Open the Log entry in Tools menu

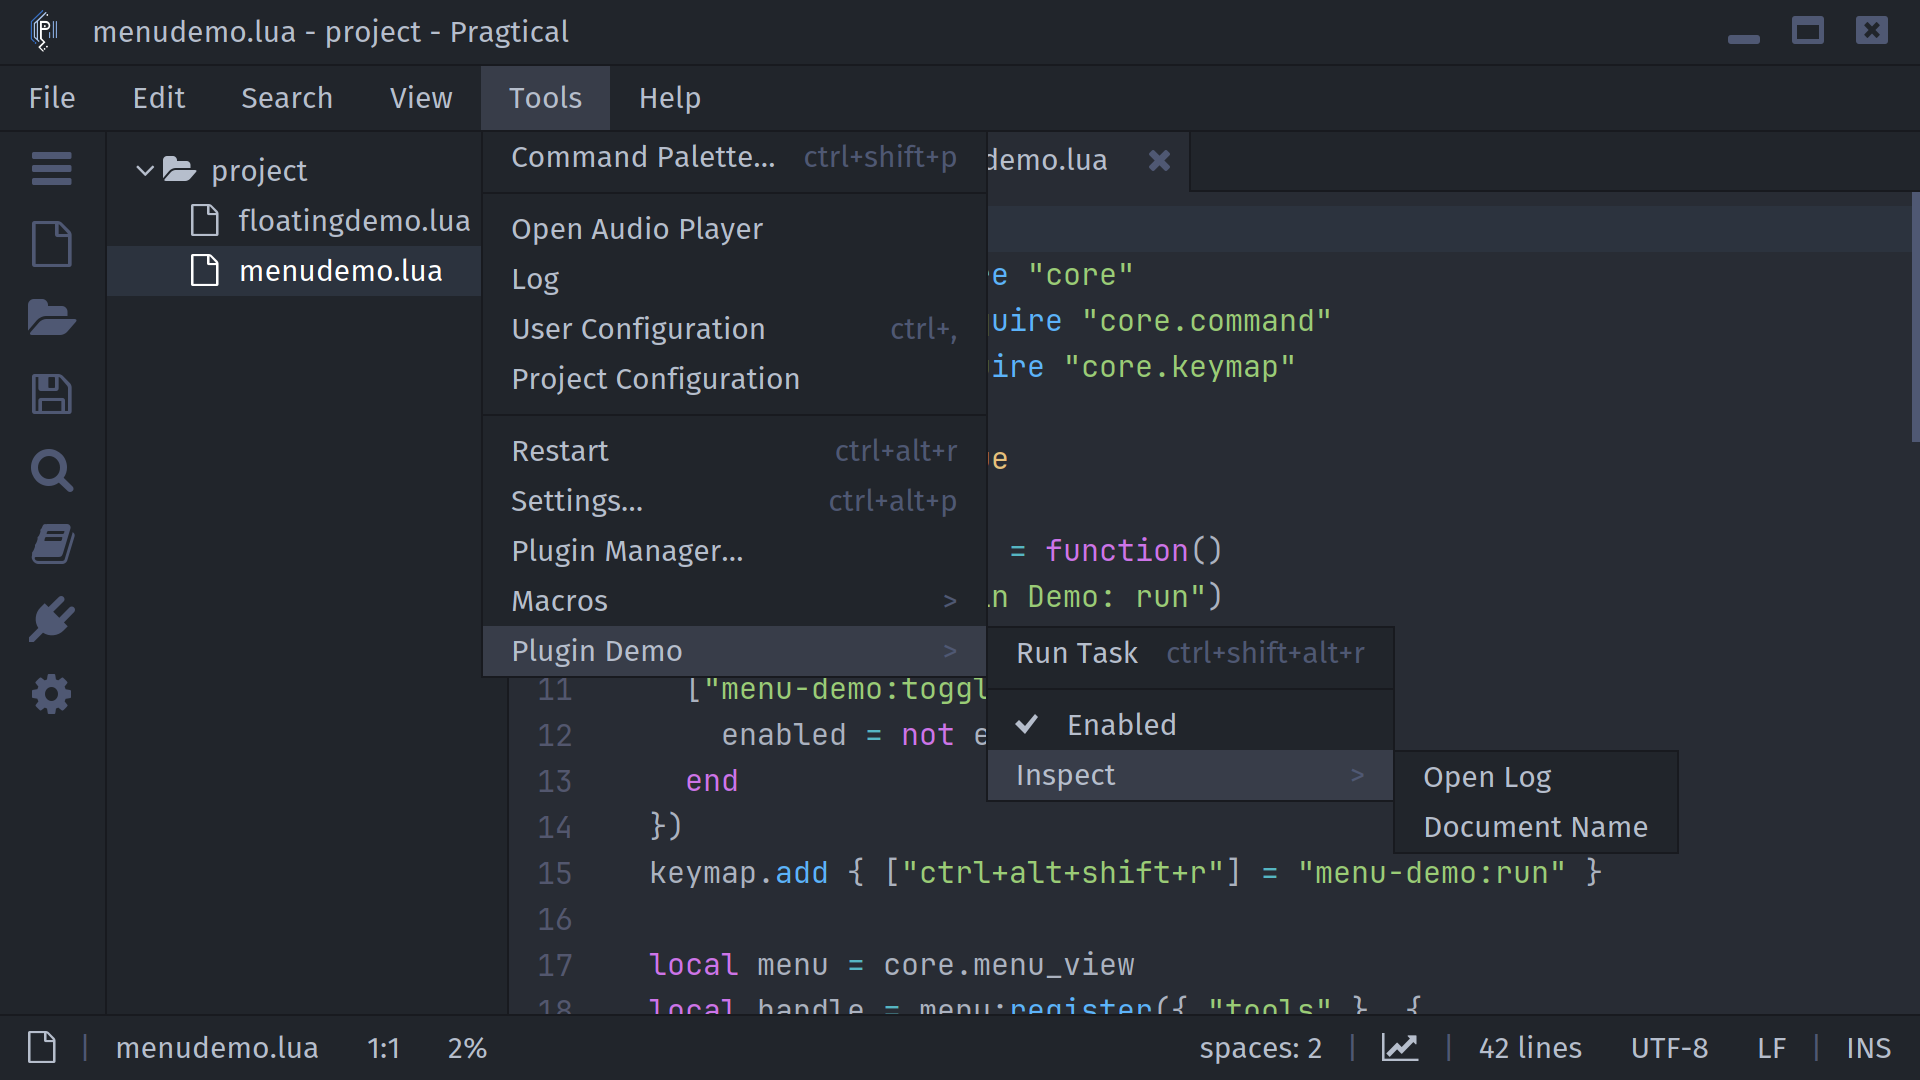[734, 279]
